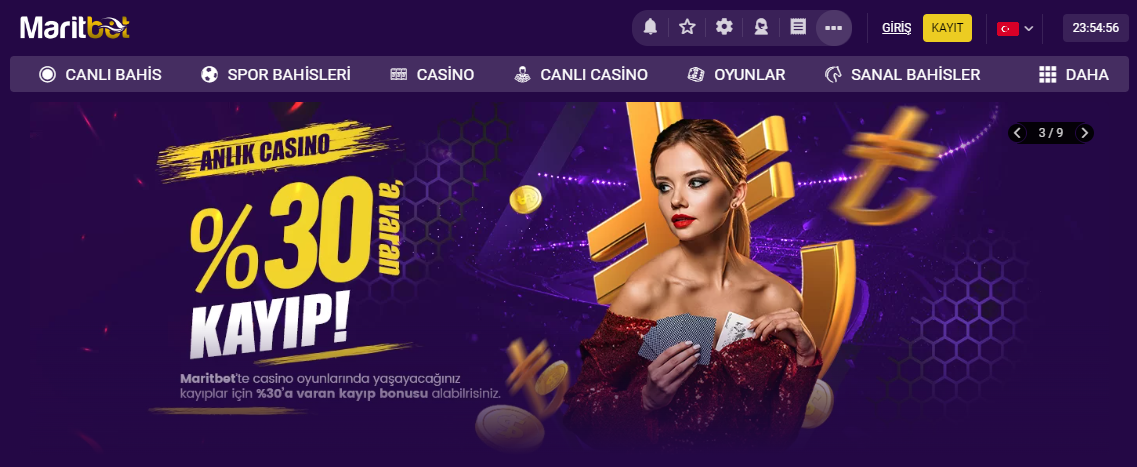Open favorites with the star icon

point(687,28)
